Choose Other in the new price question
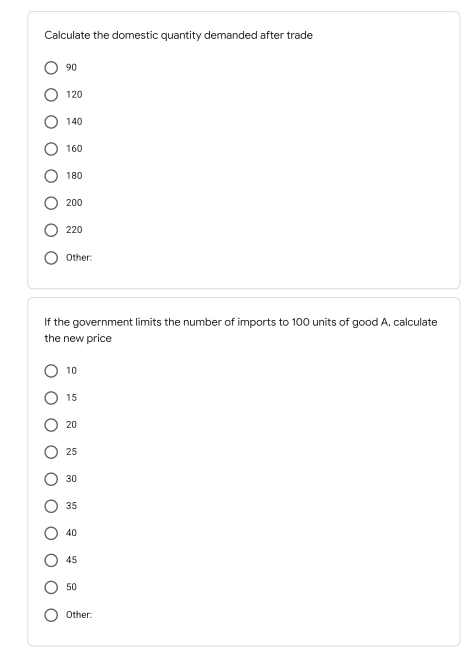The image size is (475, 658). pos(51,615)
